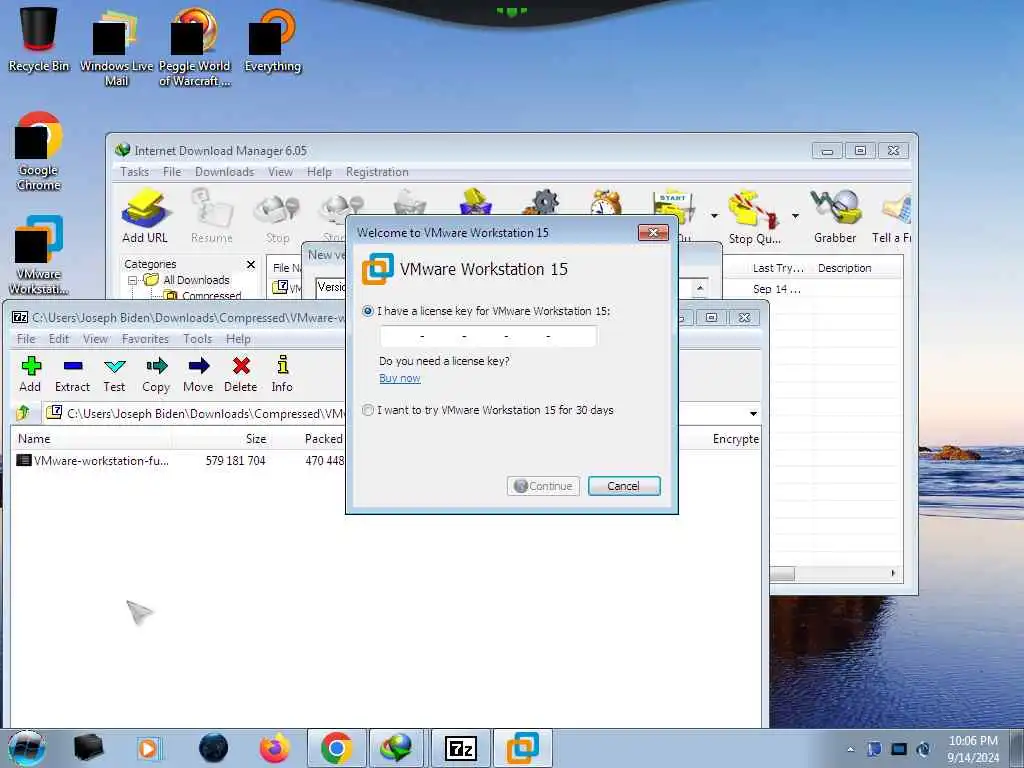Open the Downloads menu in Internet Download Manager

224,172
